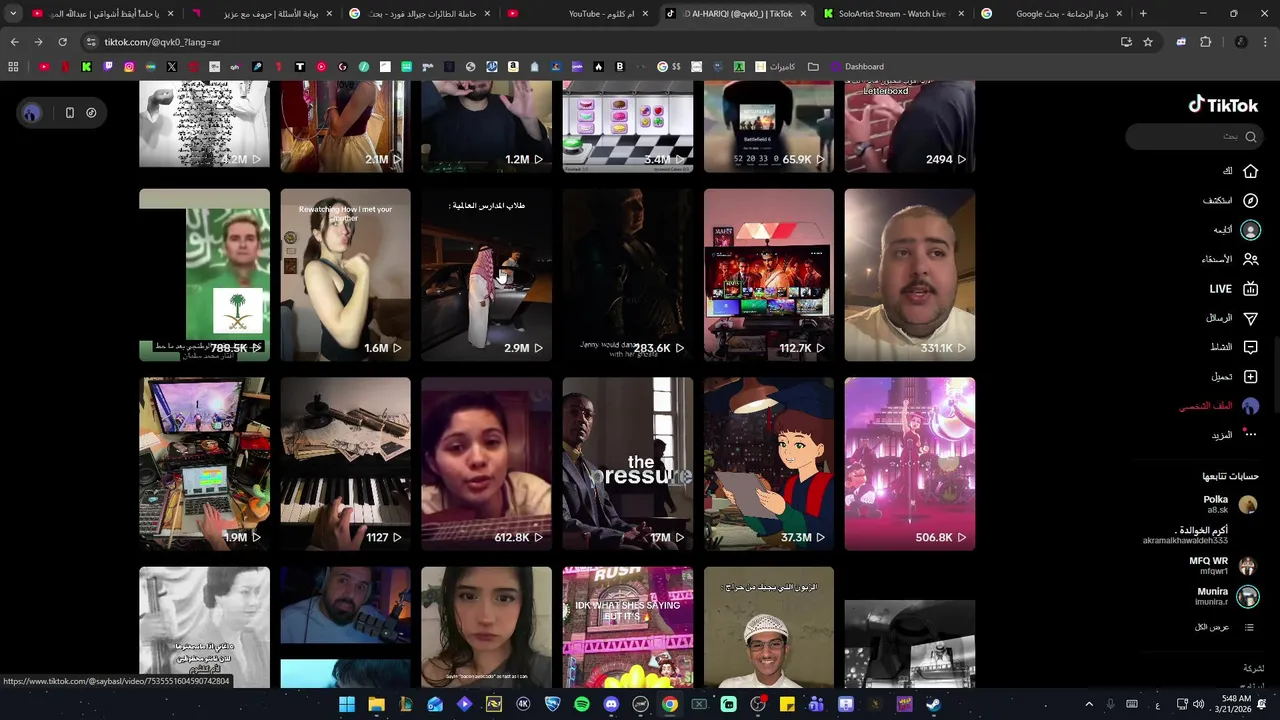Open the Chrome three-dots menu

click(1266, 42)
